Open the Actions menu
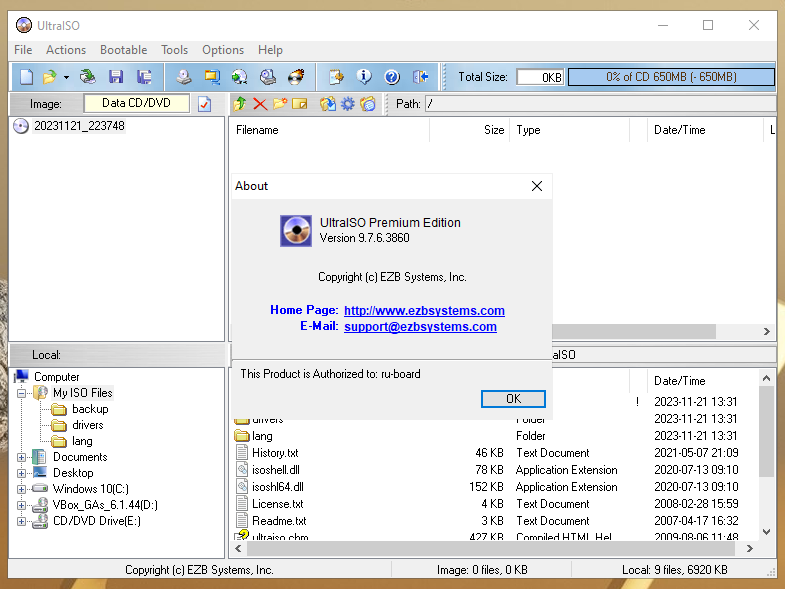 tap(66, 50)
